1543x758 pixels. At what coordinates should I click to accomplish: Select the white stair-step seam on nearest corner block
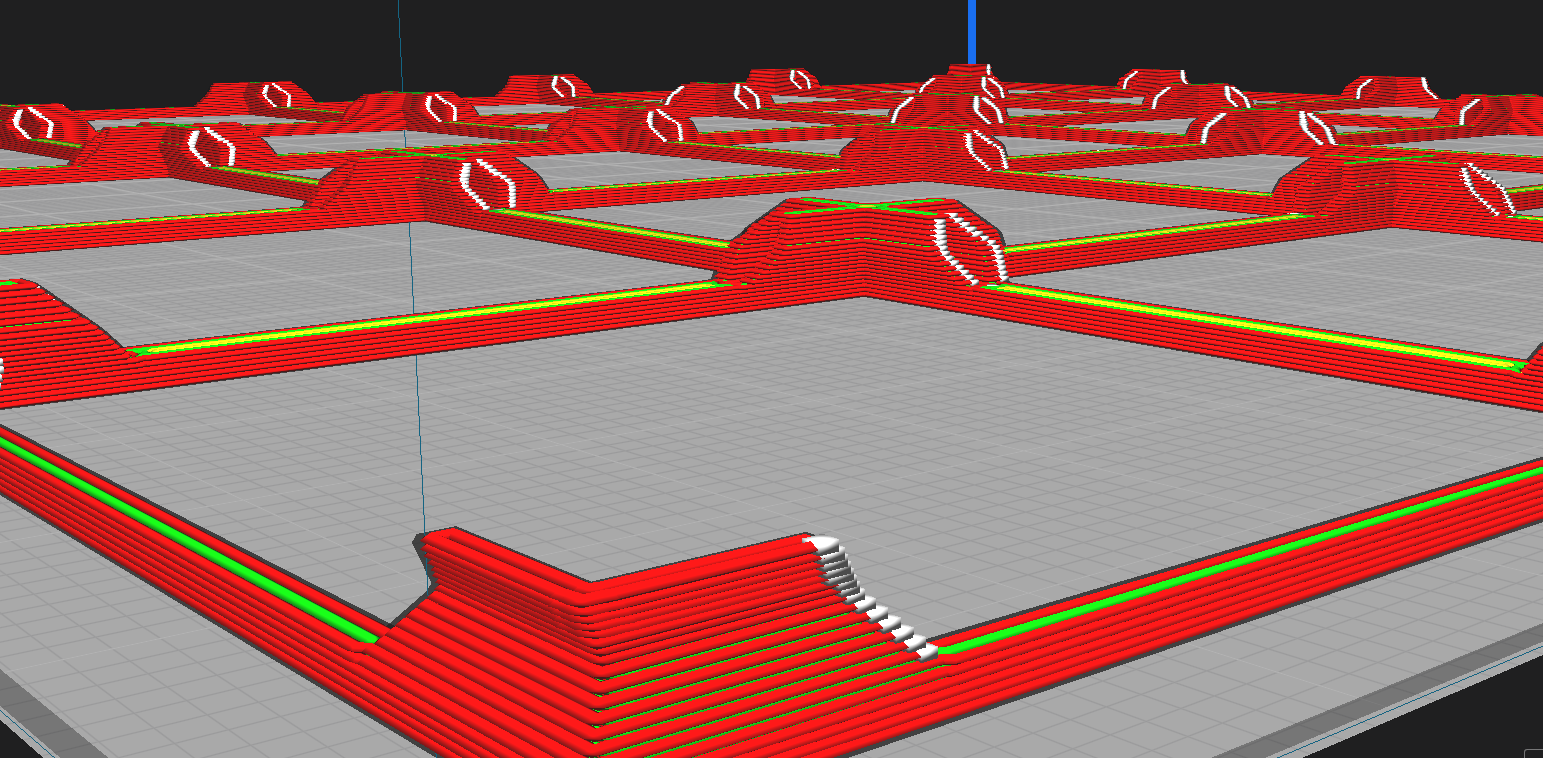tap(872, 597)
